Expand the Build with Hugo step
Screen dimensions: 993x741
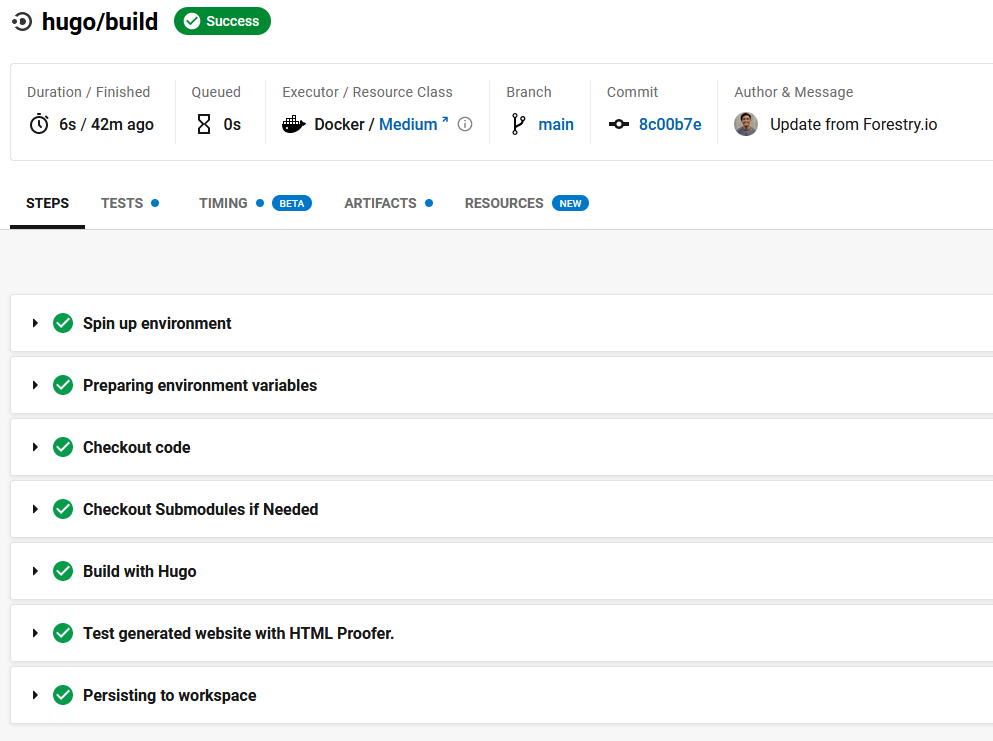click(x=35, y=571)
